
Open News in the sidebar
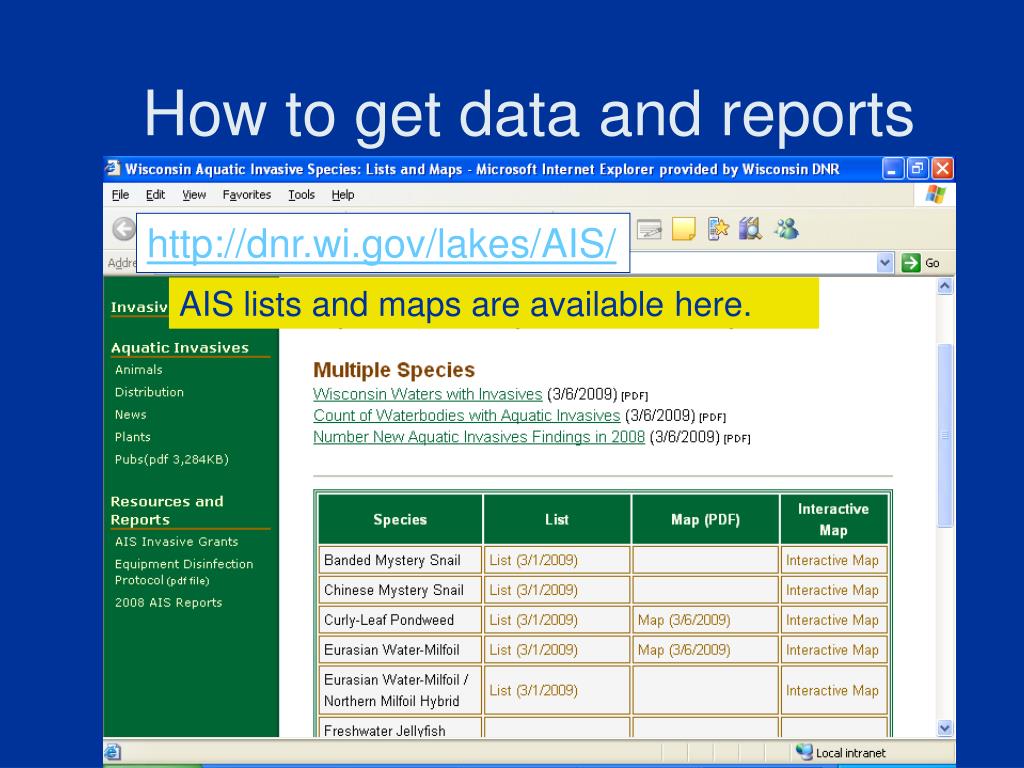pyautogui.click(x=131, y=415)
